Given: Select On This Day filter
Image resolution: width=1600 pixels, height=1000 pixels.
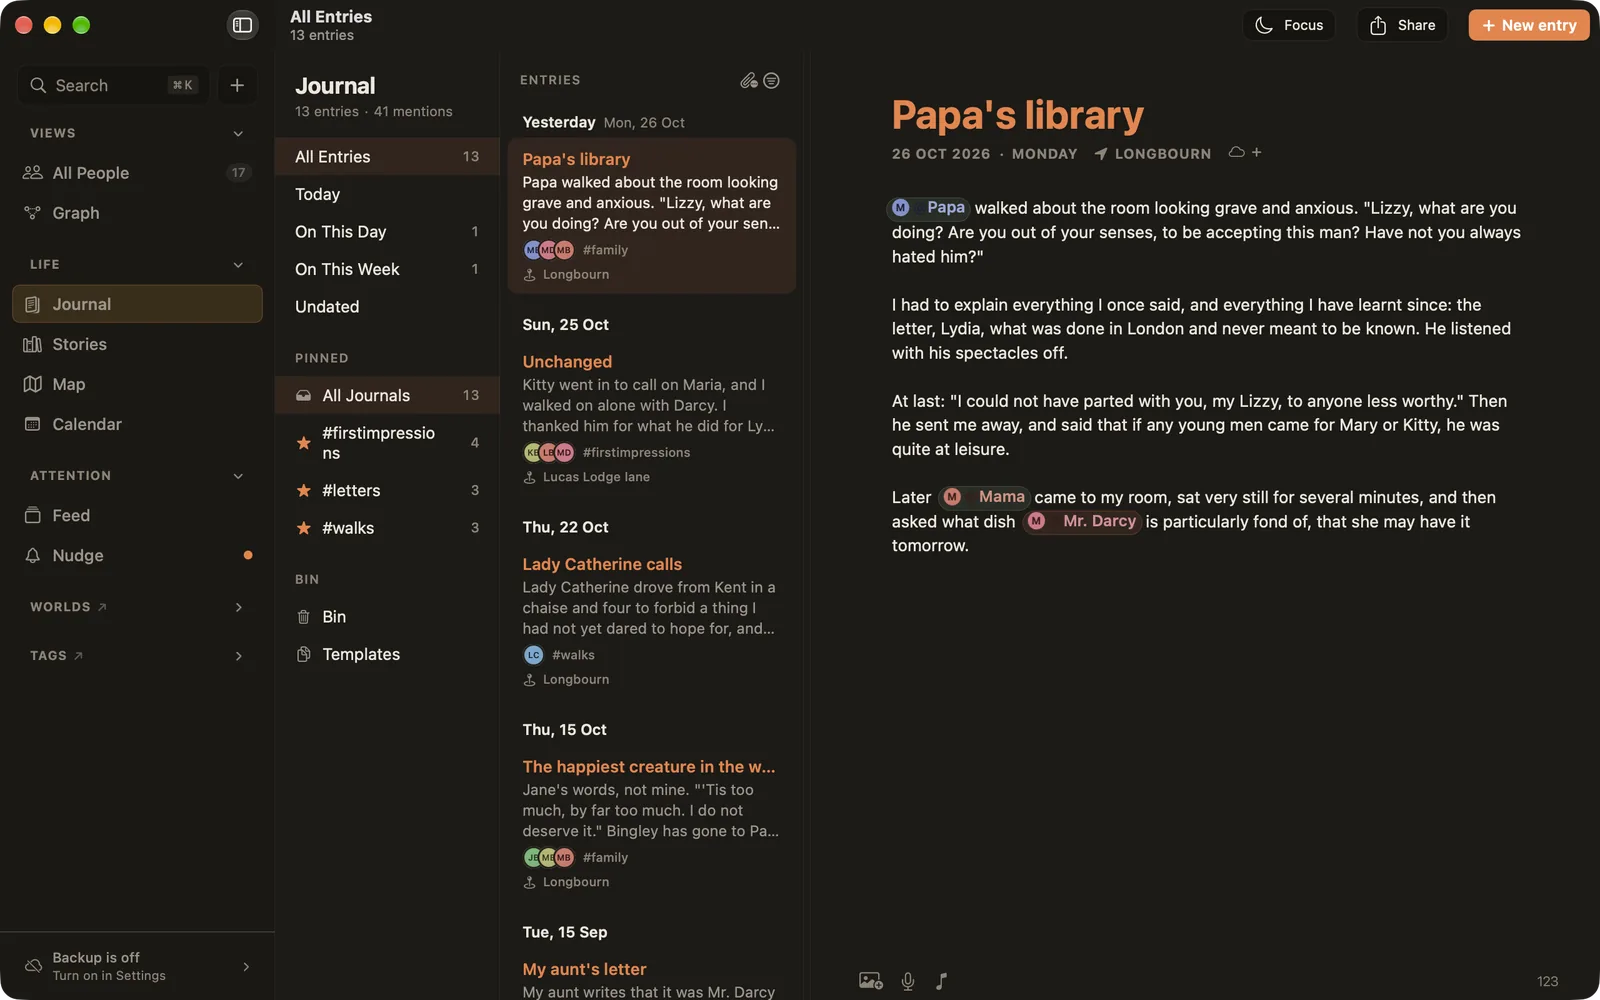Looking at the screenshot, I should (387, 232).
